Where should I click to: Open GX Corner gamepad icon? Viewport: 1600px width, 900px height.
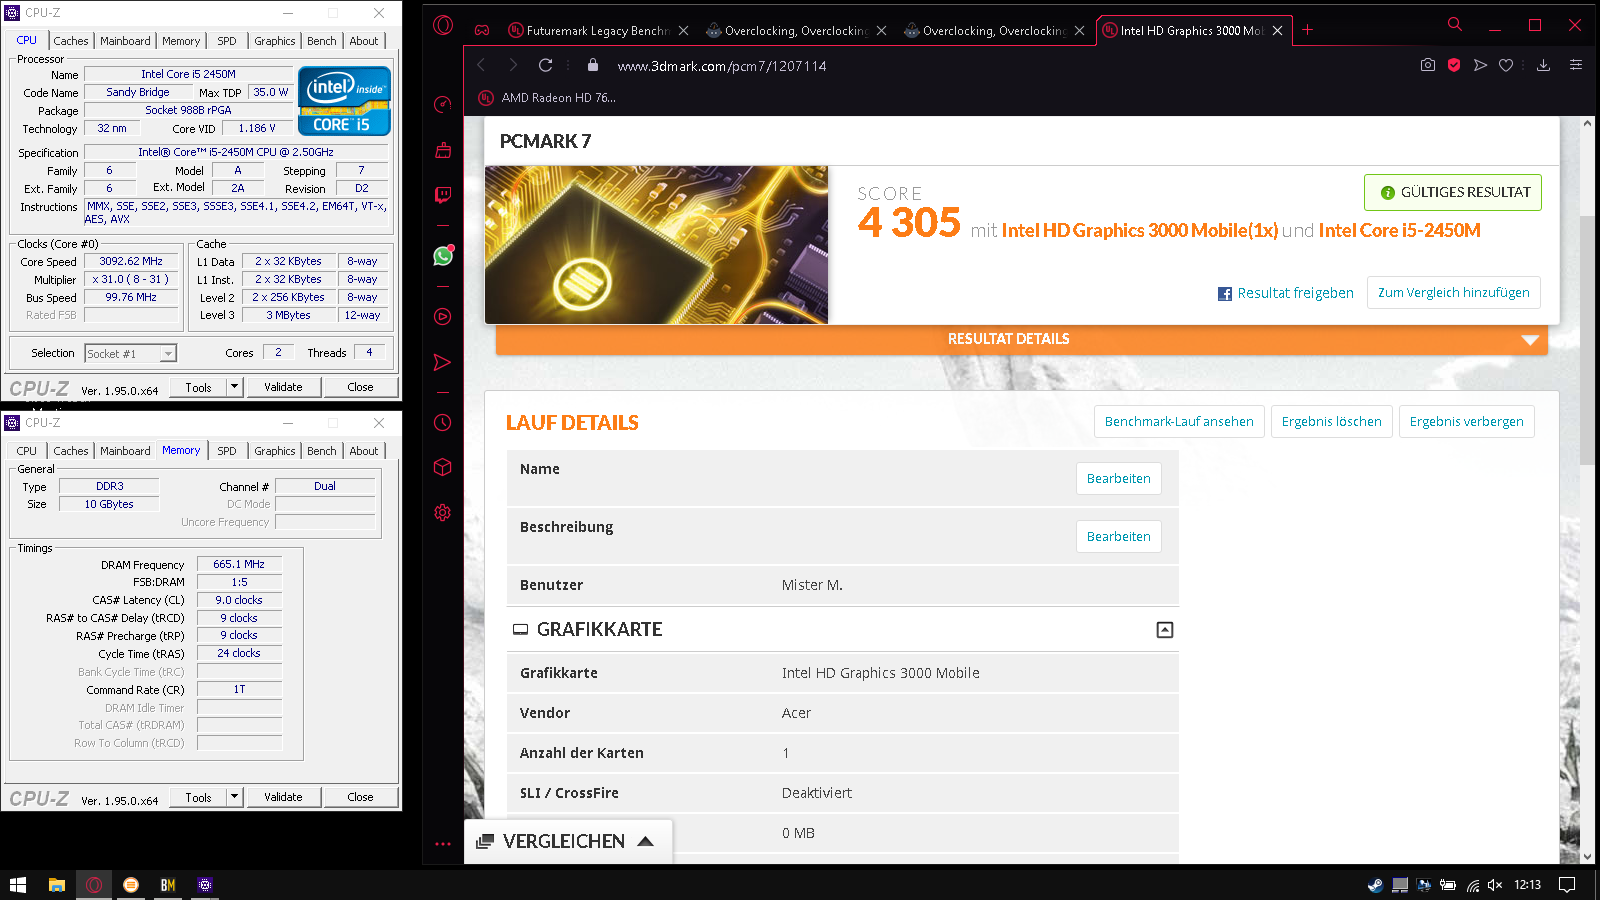(x=482, y=30)
